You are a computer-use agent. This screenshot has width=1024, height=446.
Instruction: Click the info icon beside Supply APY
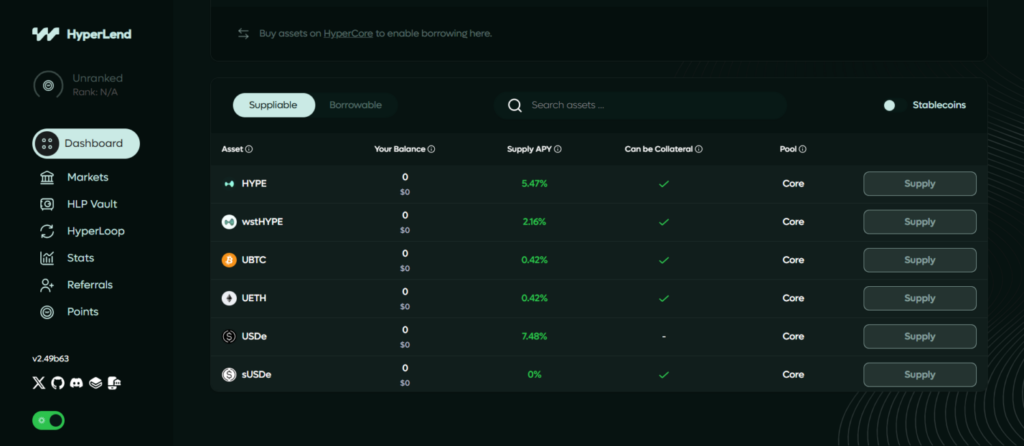tap(558, 150)
